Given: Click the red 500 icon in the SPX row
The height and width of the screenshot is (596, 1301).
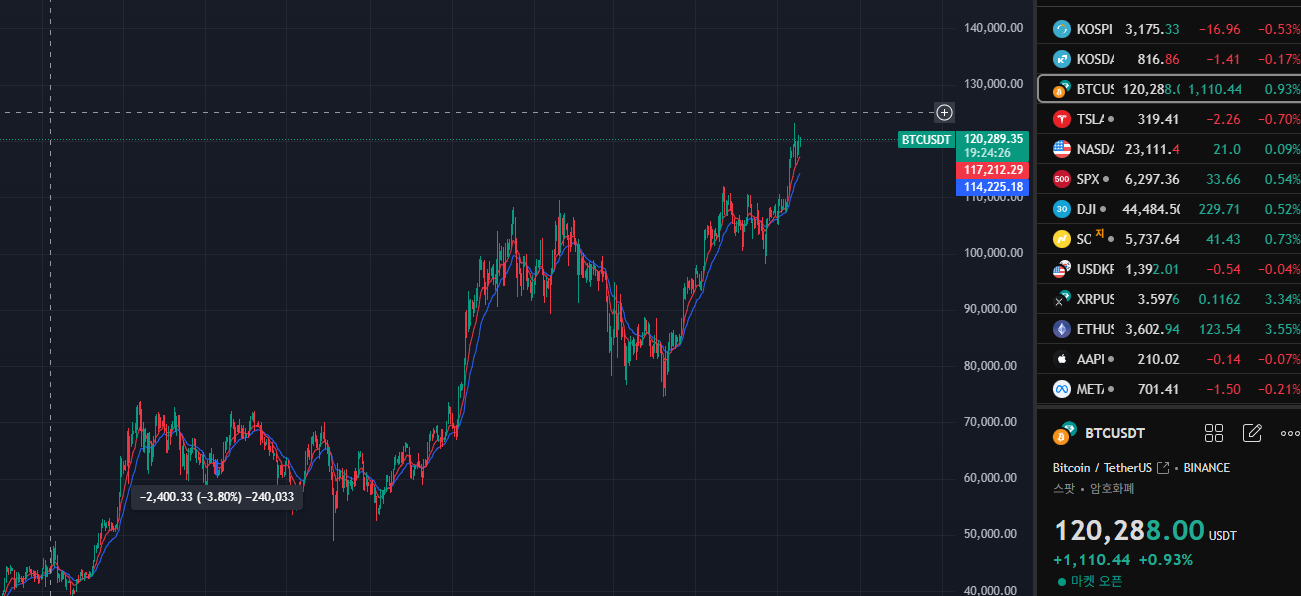Looking at the screenshot, I should pyautogui.click(x=1061, y=179).
